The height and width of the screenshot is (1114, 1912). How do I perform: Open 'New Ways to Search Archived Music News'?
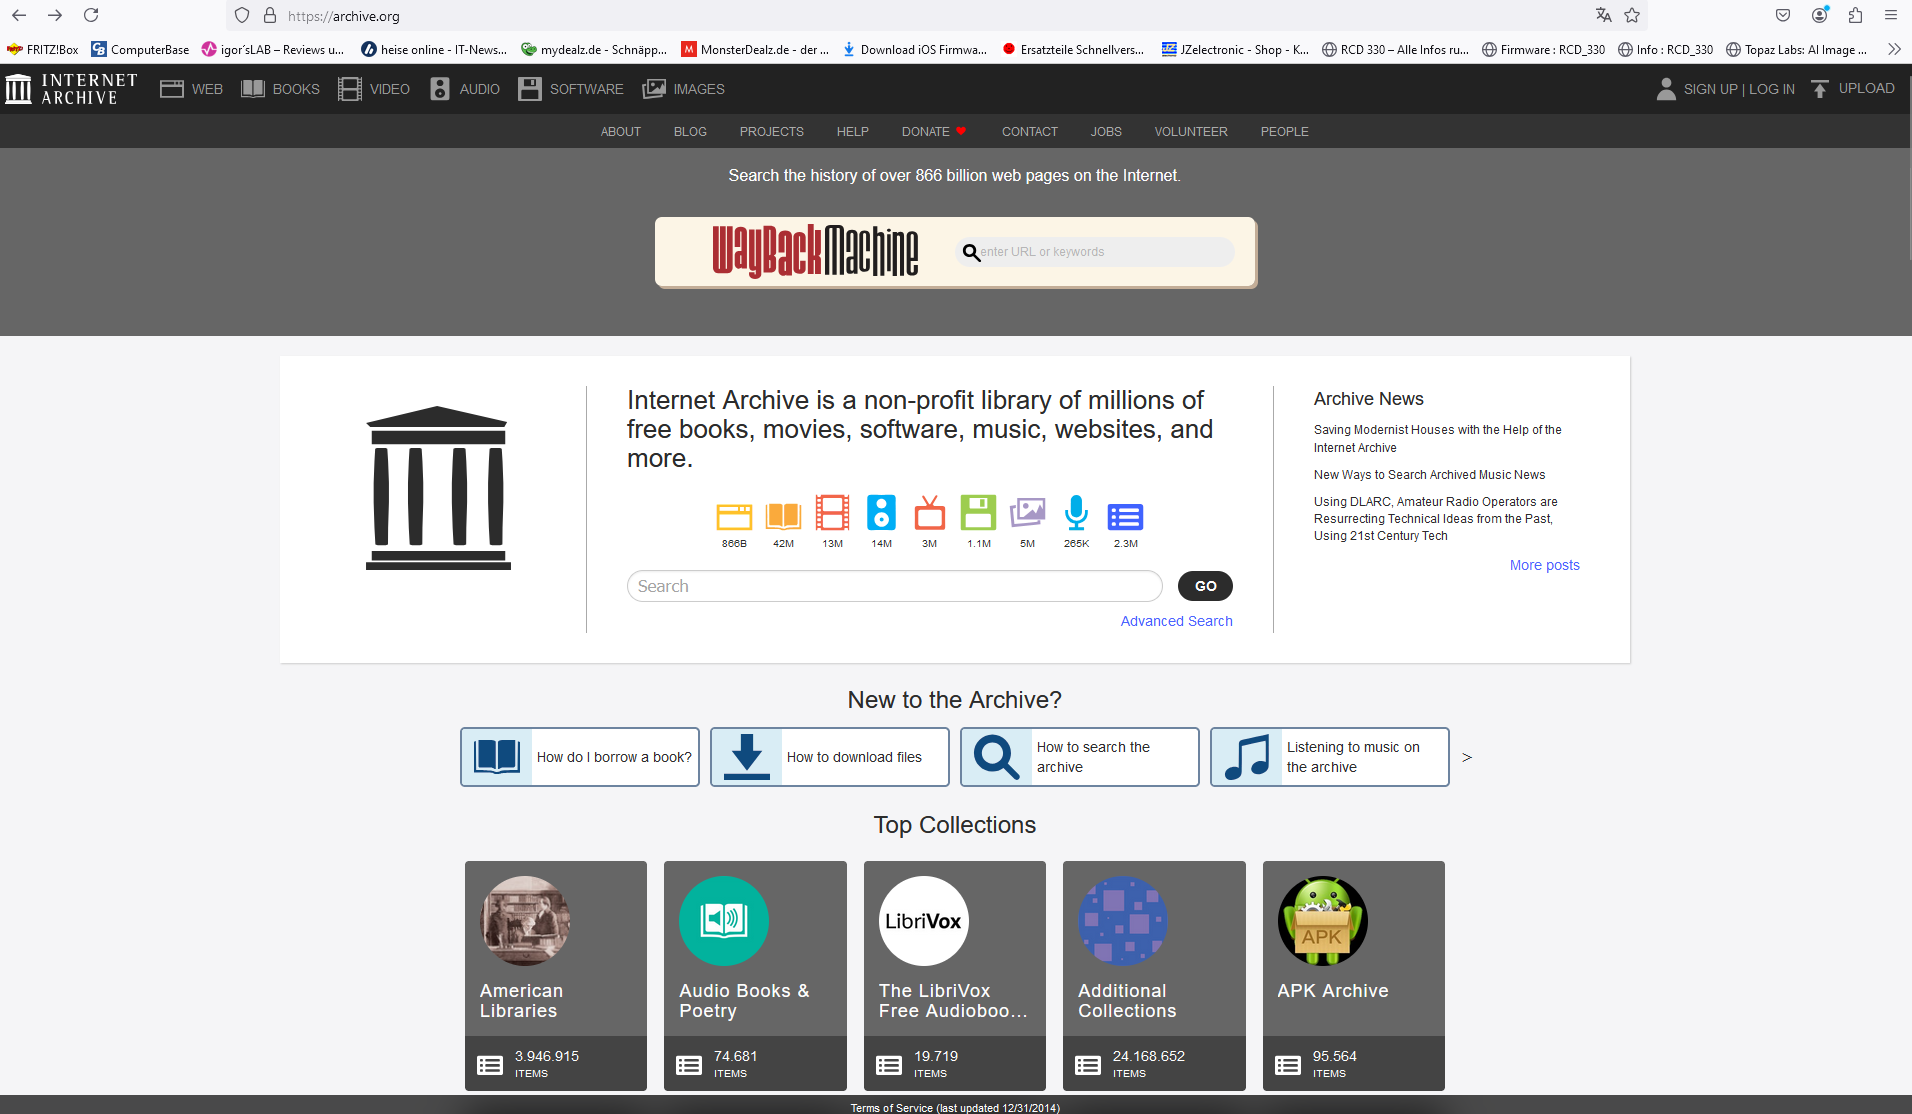tap(1429, 475)
